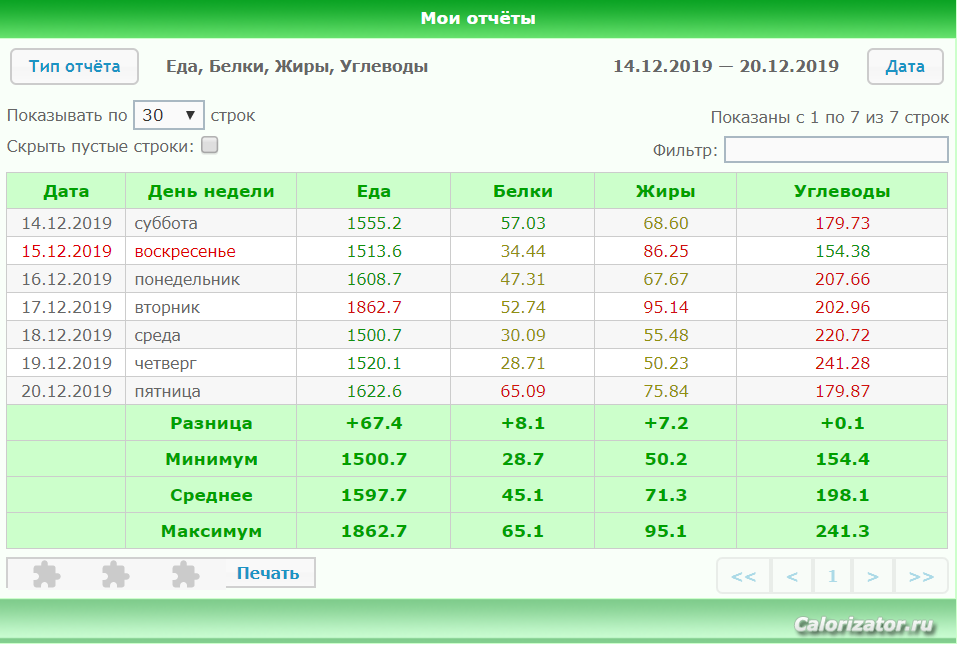The width and height of the screenshot is (957, 646).
Task: Click the puzzle icon next to Печать
Action: pyautogui.click(x=185, y=574)
